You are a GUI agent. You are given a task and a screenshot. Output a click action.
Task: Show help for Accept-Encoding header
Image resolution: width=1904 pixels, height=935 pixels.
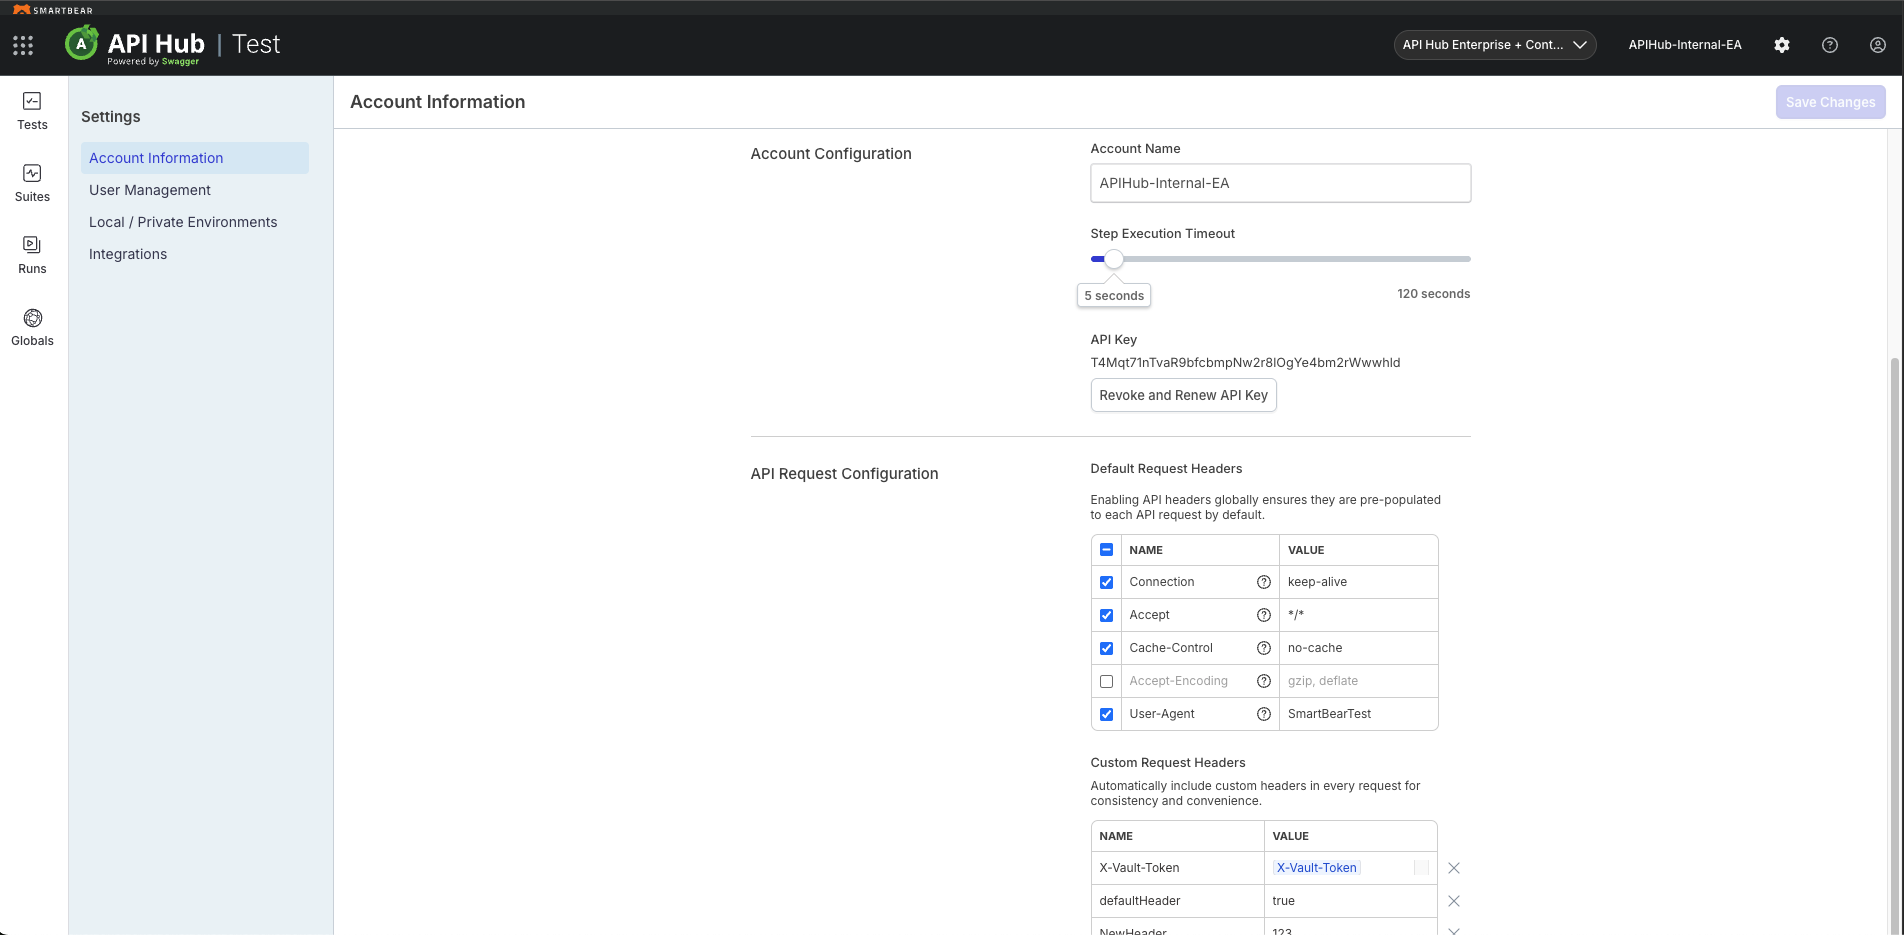click(1264, 681)
